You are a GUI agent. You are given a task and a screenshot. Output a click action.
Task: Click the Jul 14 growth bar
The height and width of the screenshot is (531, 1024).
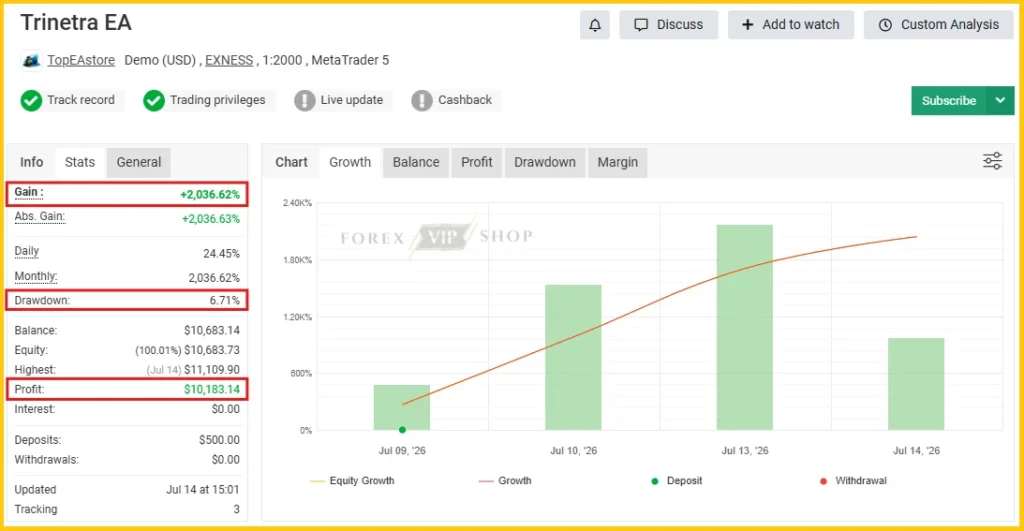coord(916,384)
